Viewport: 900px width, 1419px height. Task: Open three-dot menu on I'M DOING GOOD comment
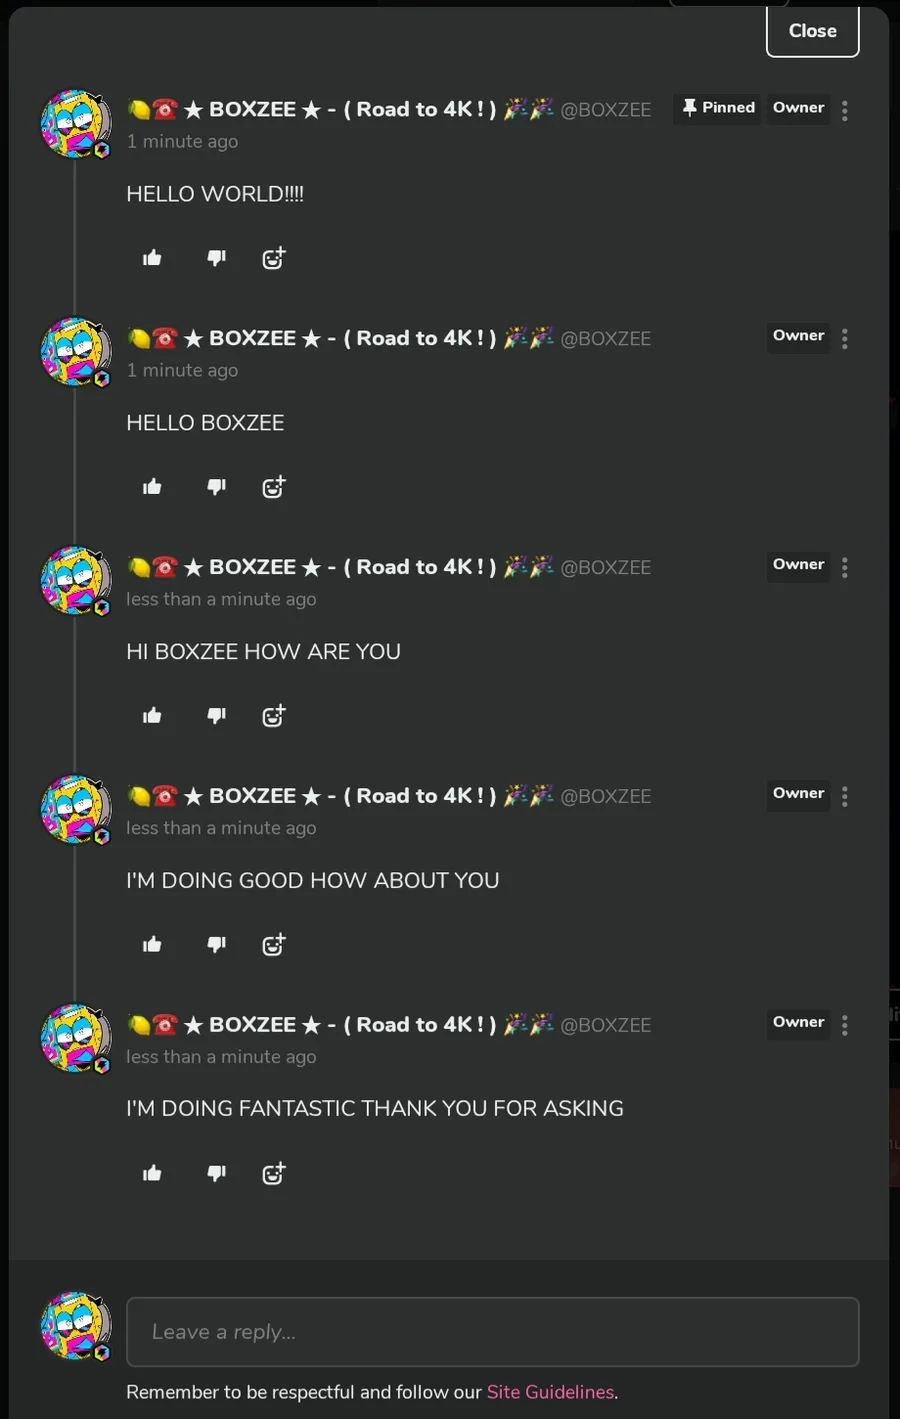[845, 796]
